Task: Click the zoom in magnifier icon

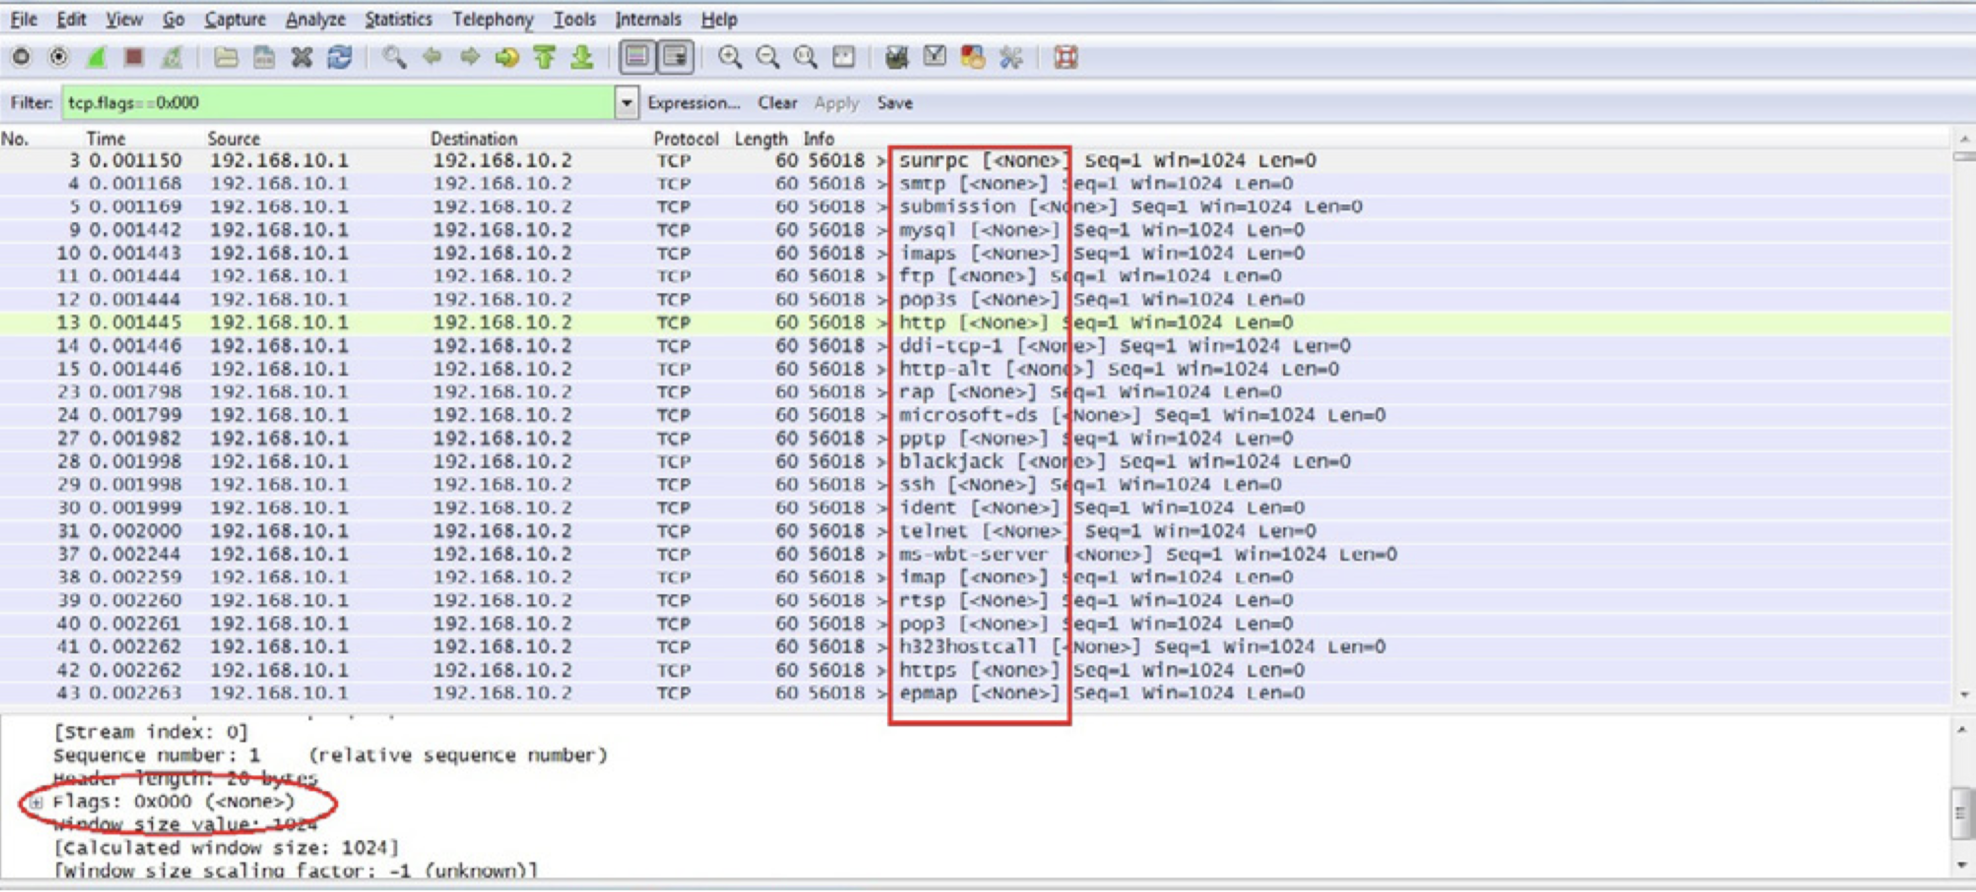Action: coord(730,57)
